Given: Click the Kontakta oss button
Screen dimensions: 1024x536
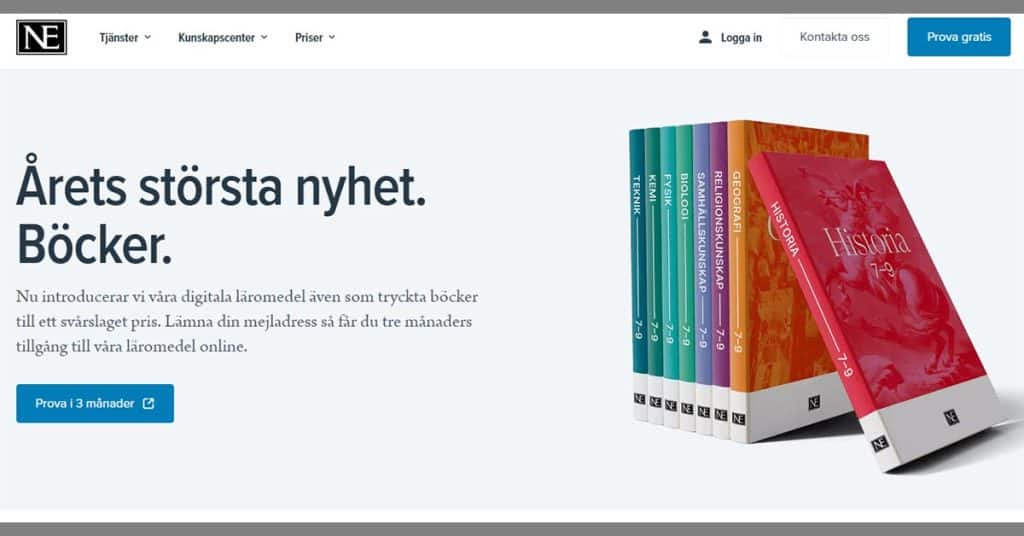Looking at the screenshot, I should point(835,37).
